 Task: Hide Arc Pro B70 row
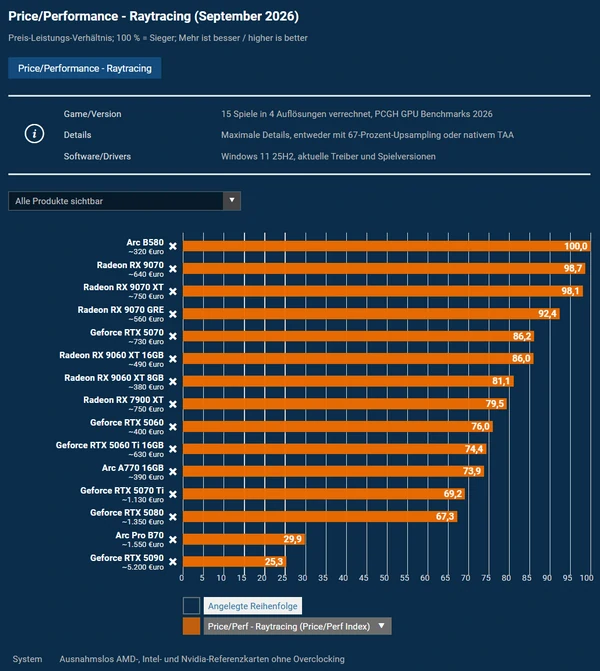coord(172,540)
